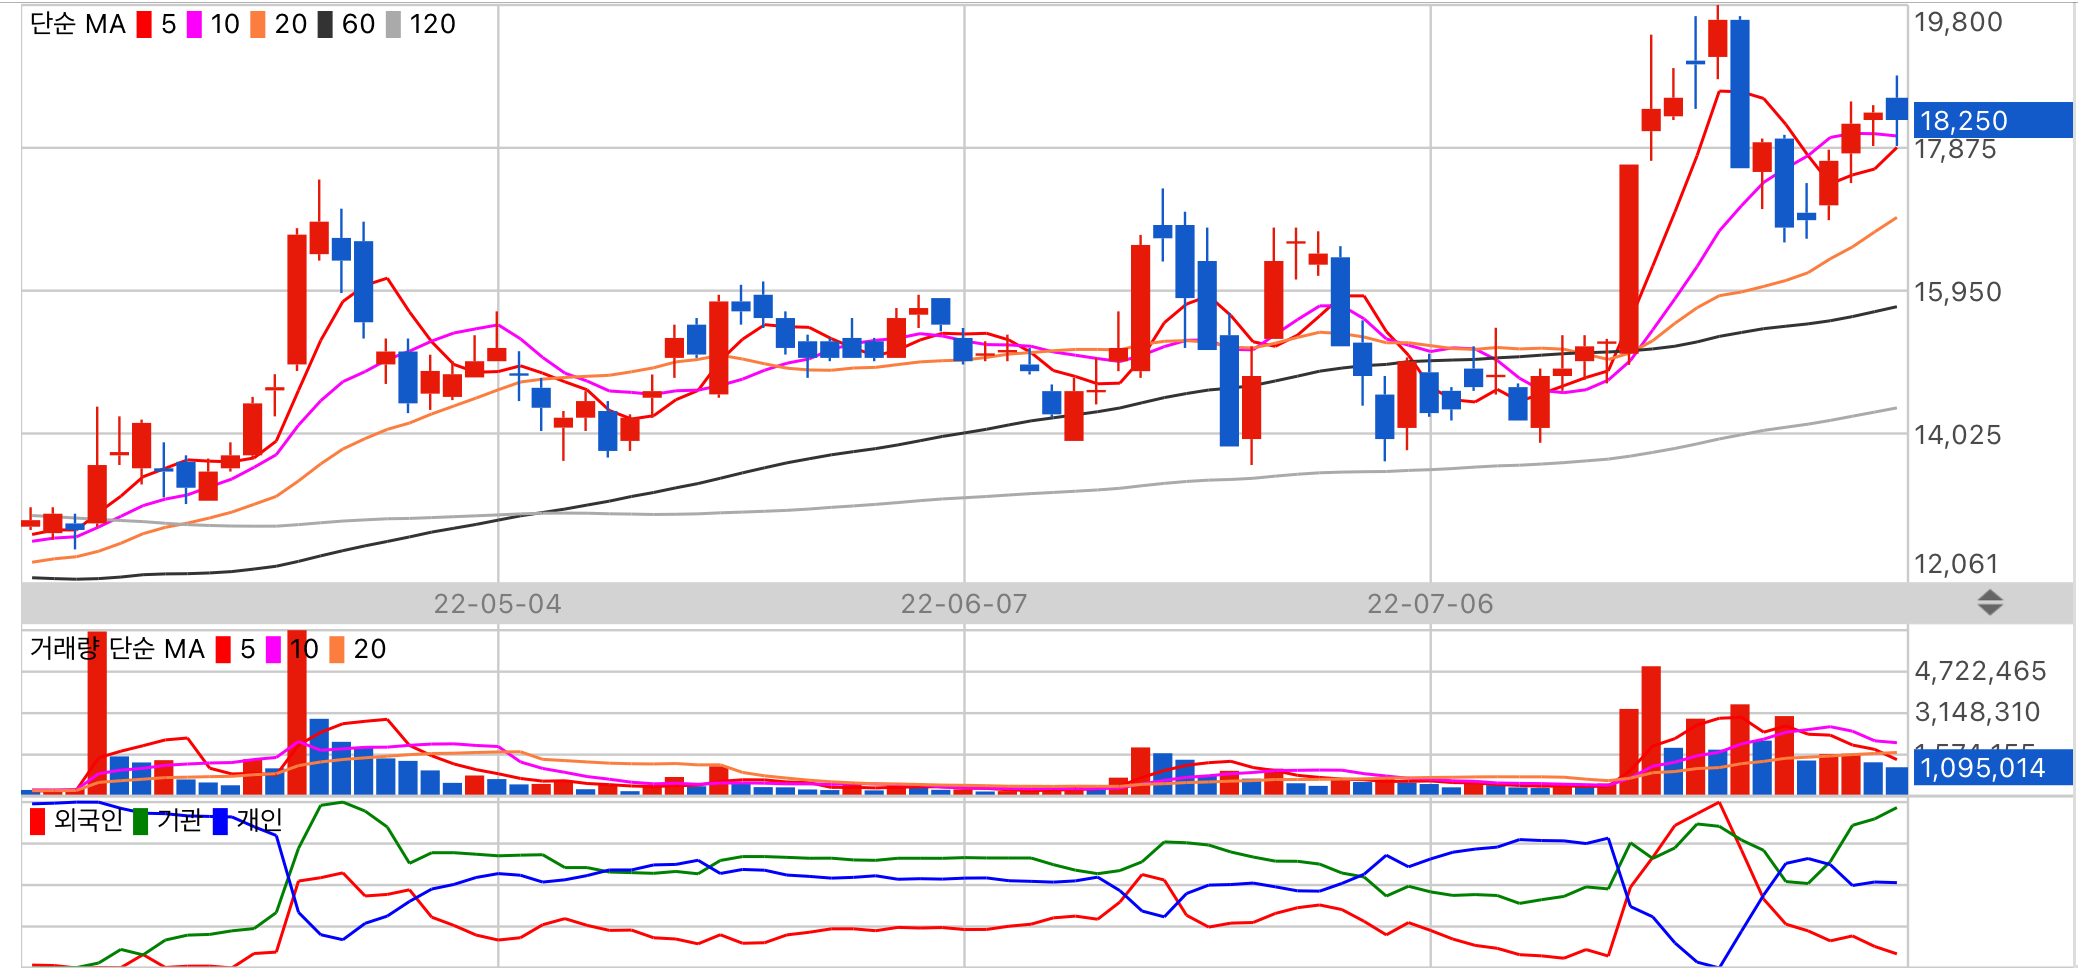Viewport: 2078px width, 979px height.
Task: Click the 22-06-07 date label
Action: 964,604
